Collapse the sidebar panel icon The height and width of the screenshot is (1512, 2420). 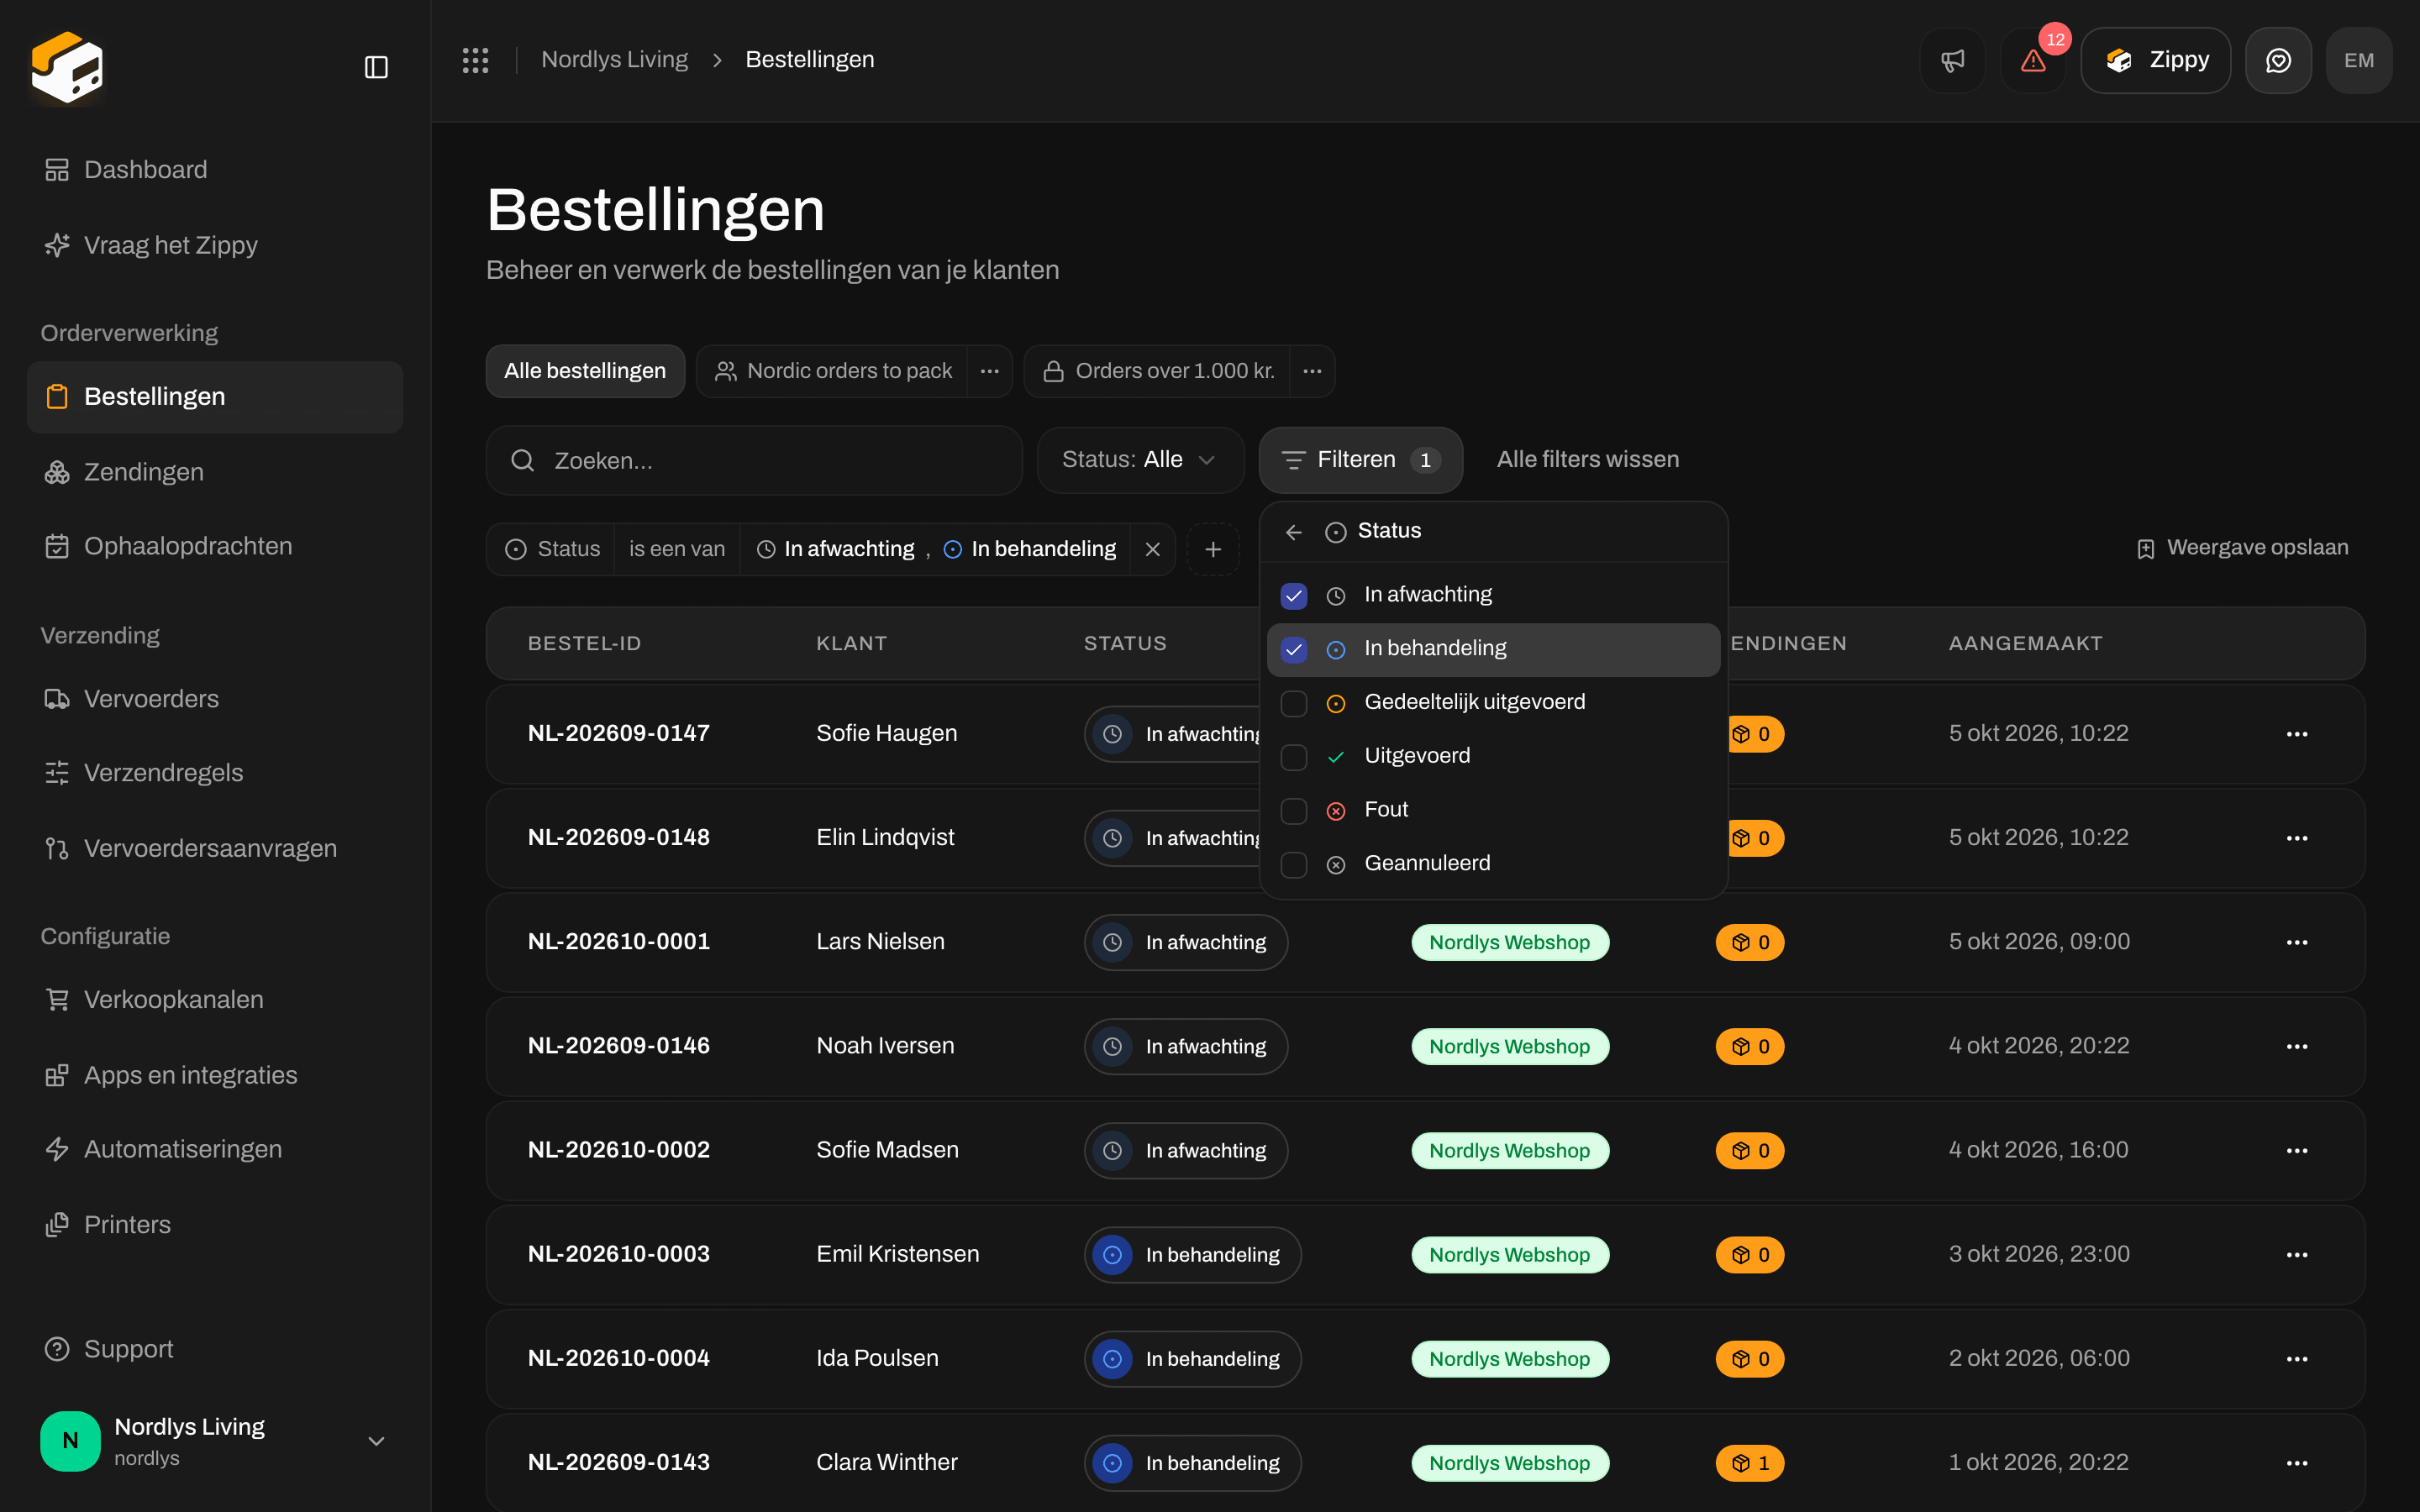click(376, 67)
